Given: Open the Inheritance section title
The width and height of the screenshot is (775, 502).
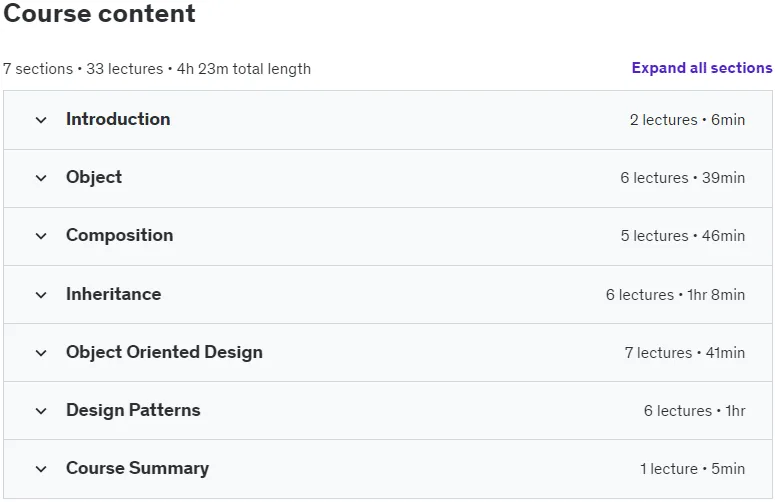Looking at the screenshot, I should [114, 294].
